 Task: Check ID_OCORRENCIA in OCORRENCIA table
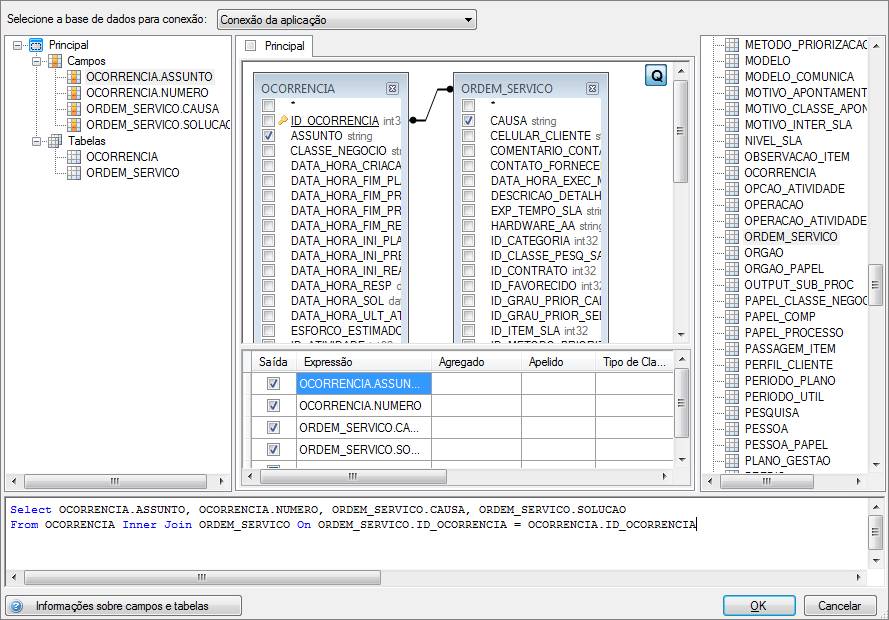269,120
